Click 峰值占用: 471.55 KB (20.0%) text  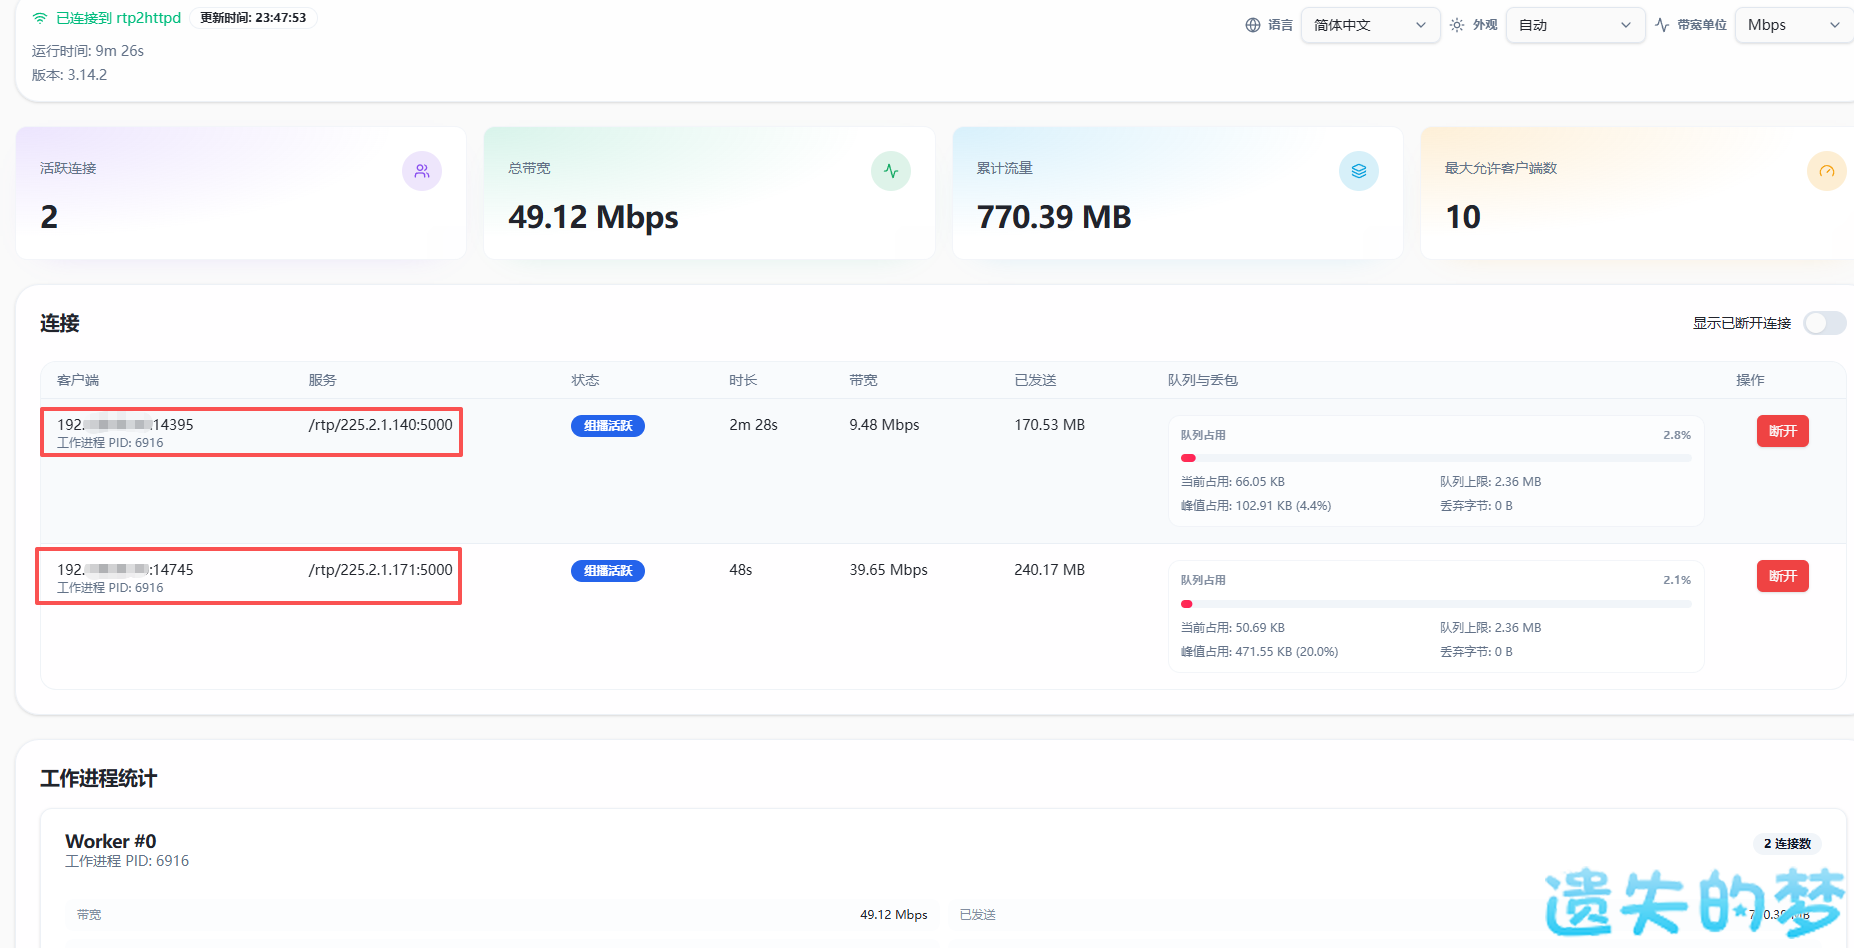1259,652
